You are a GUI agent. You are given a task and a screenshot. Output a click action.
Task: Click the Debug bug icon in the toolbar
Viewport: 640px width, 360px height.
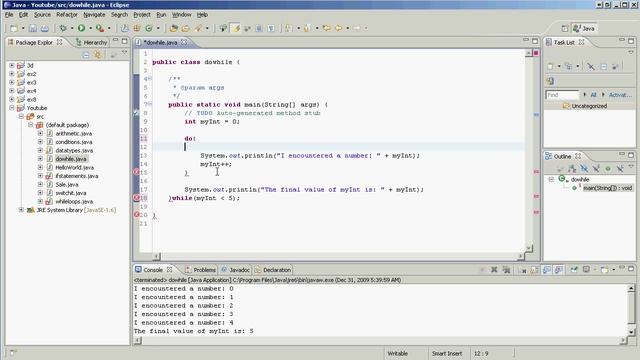(63, 28)
